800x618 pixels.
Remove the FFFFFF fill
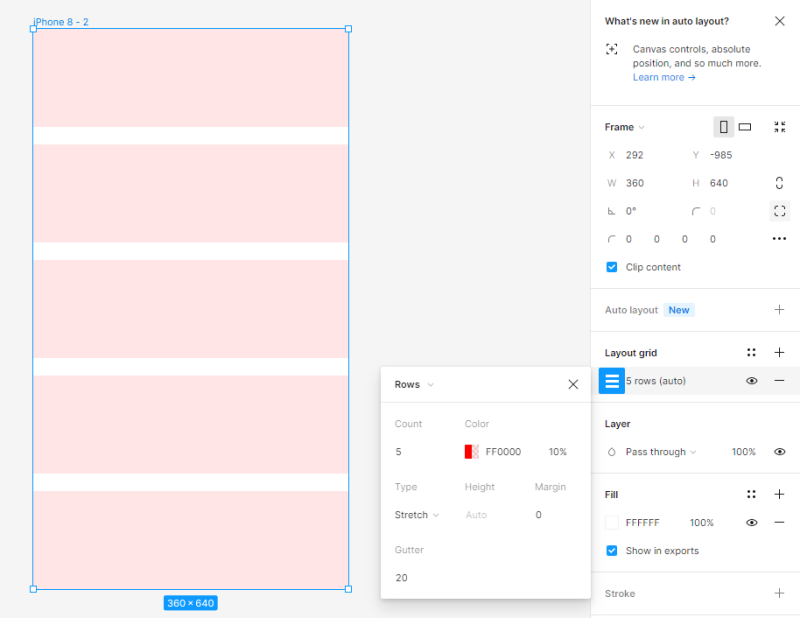[779, 523]
